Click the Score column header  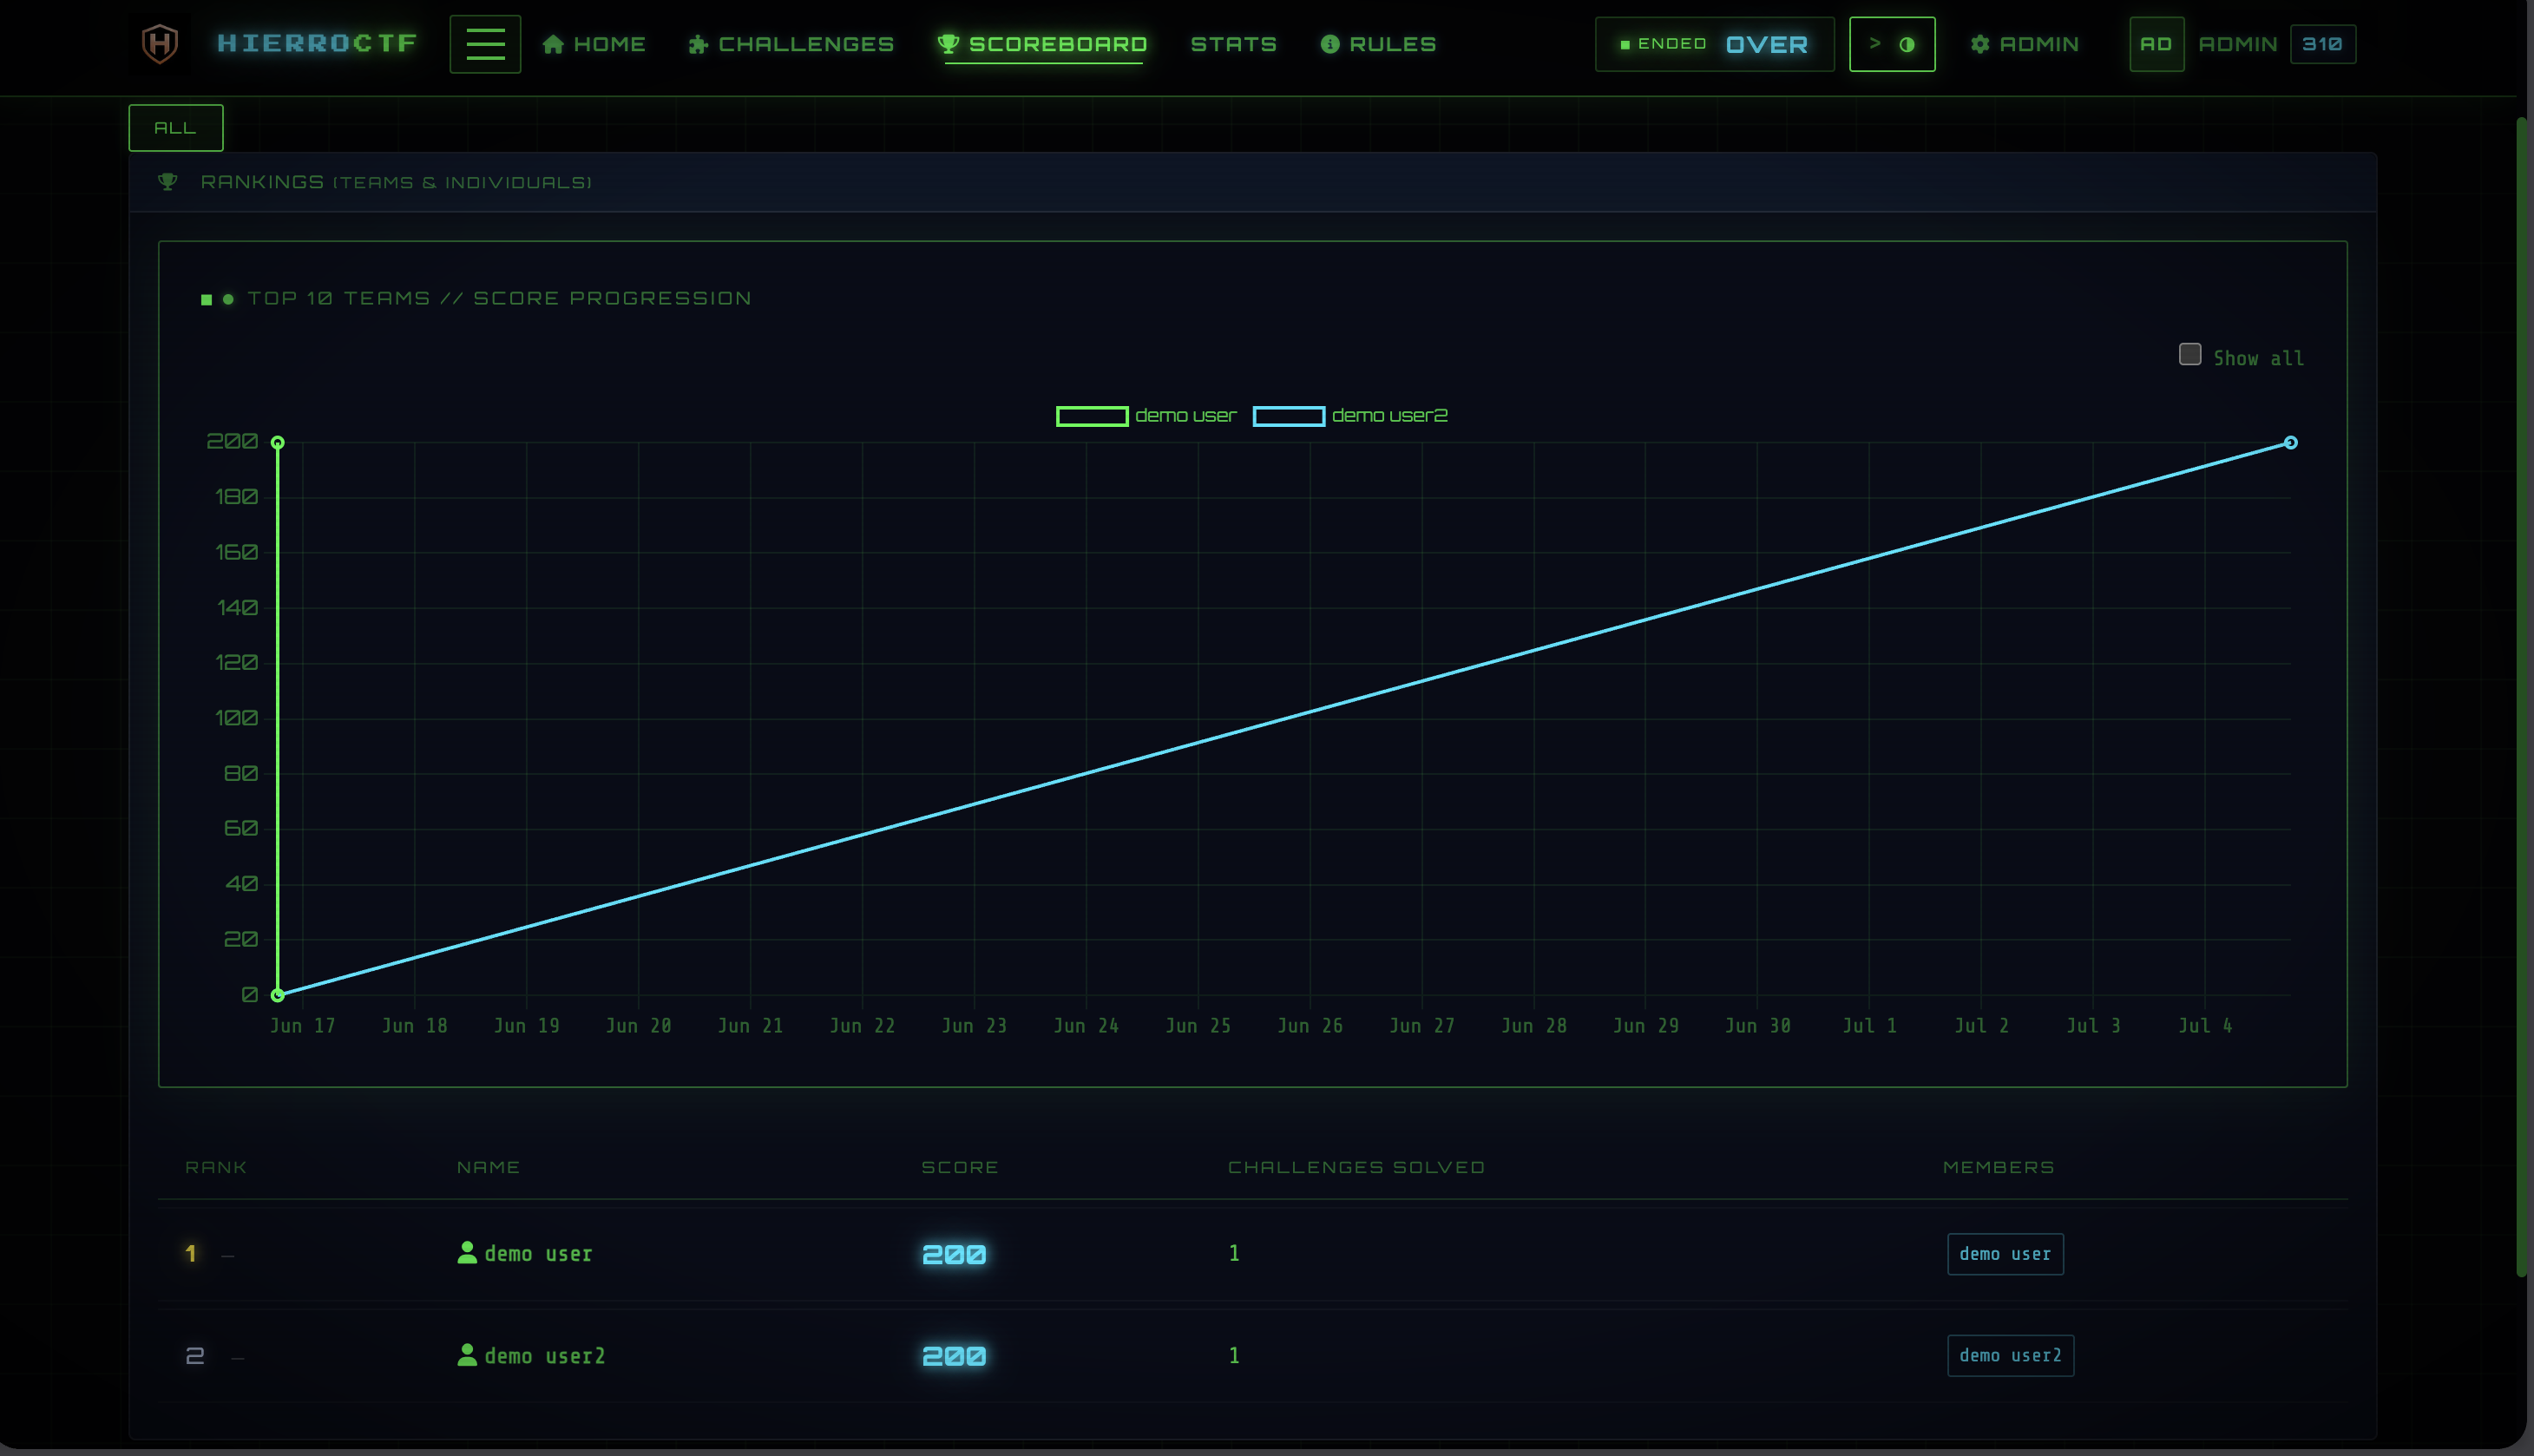(959, 1167)
